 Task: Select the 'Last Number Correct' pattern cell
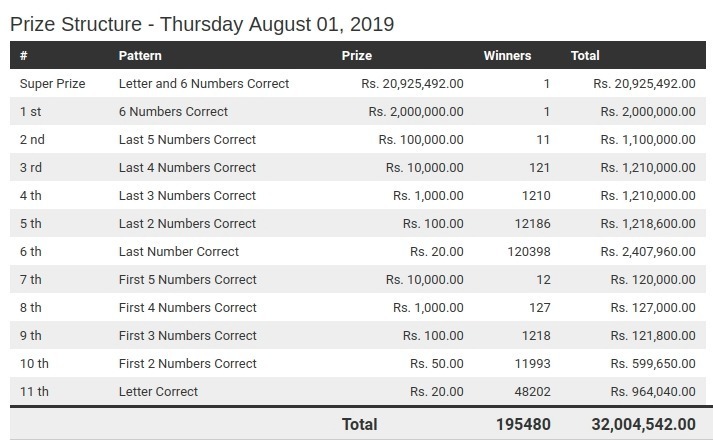(x=179, y=252)
